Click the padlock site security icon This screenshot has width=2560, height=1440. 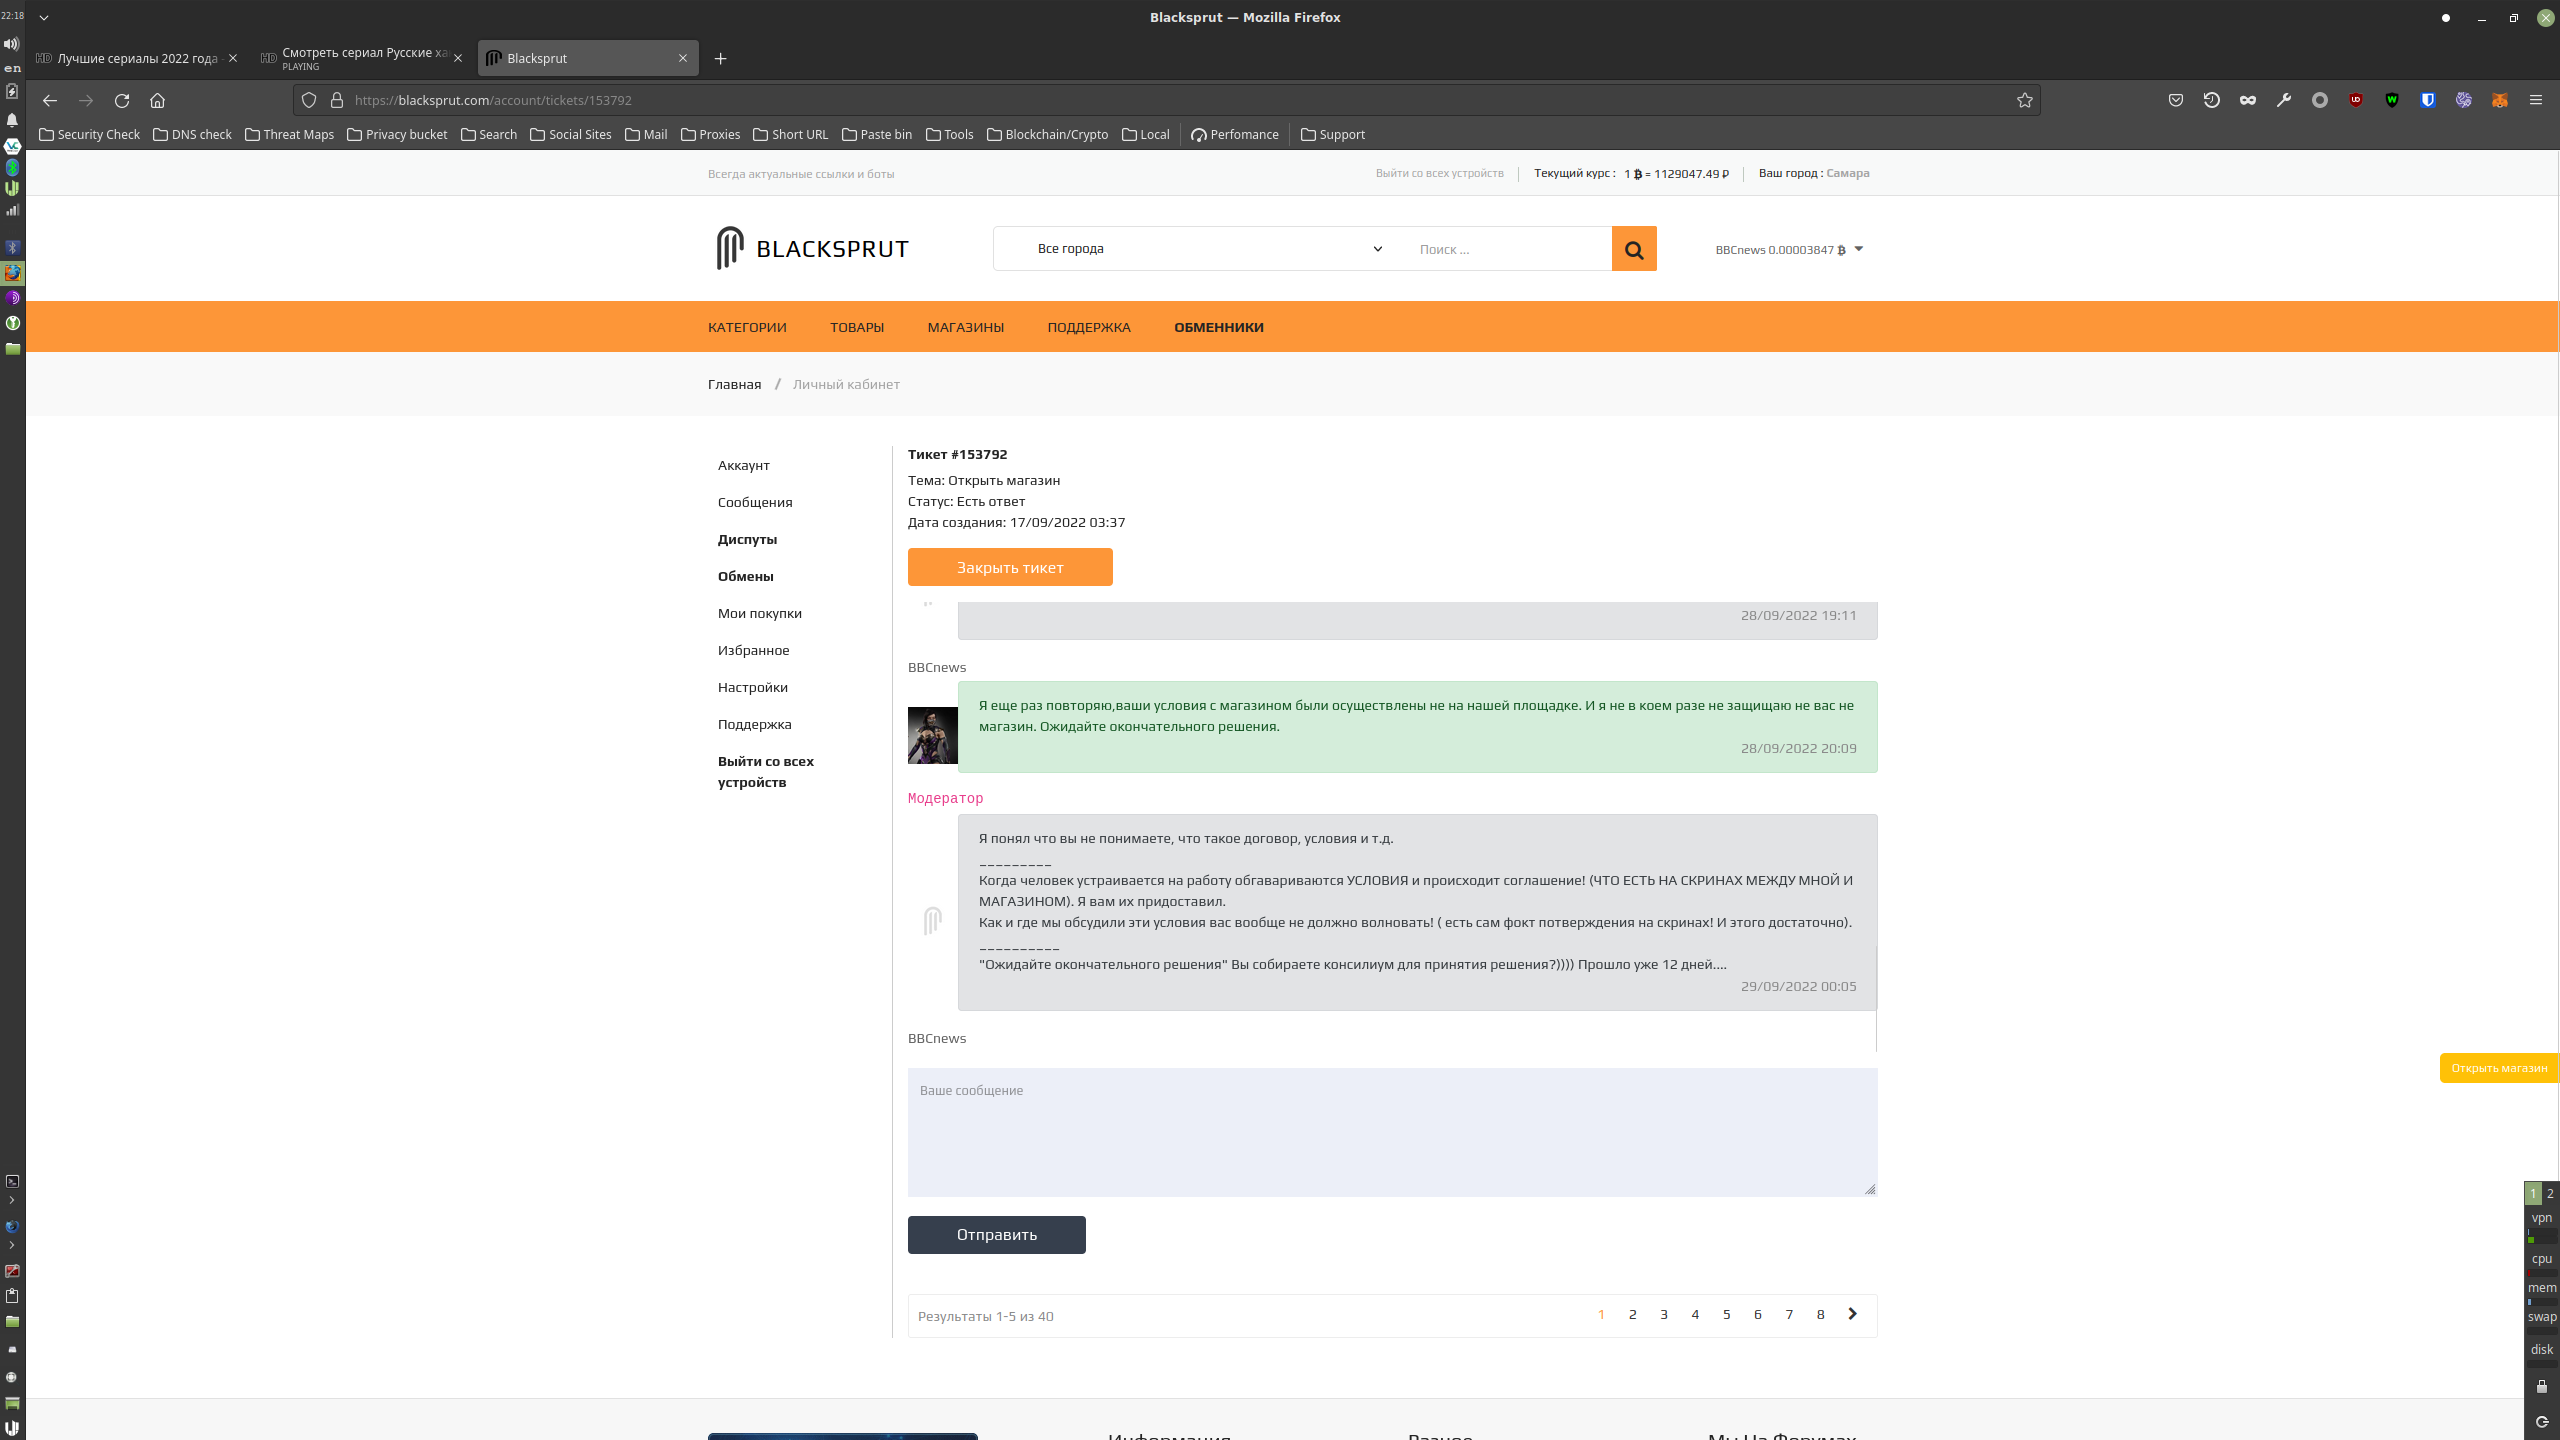point(337,100)
